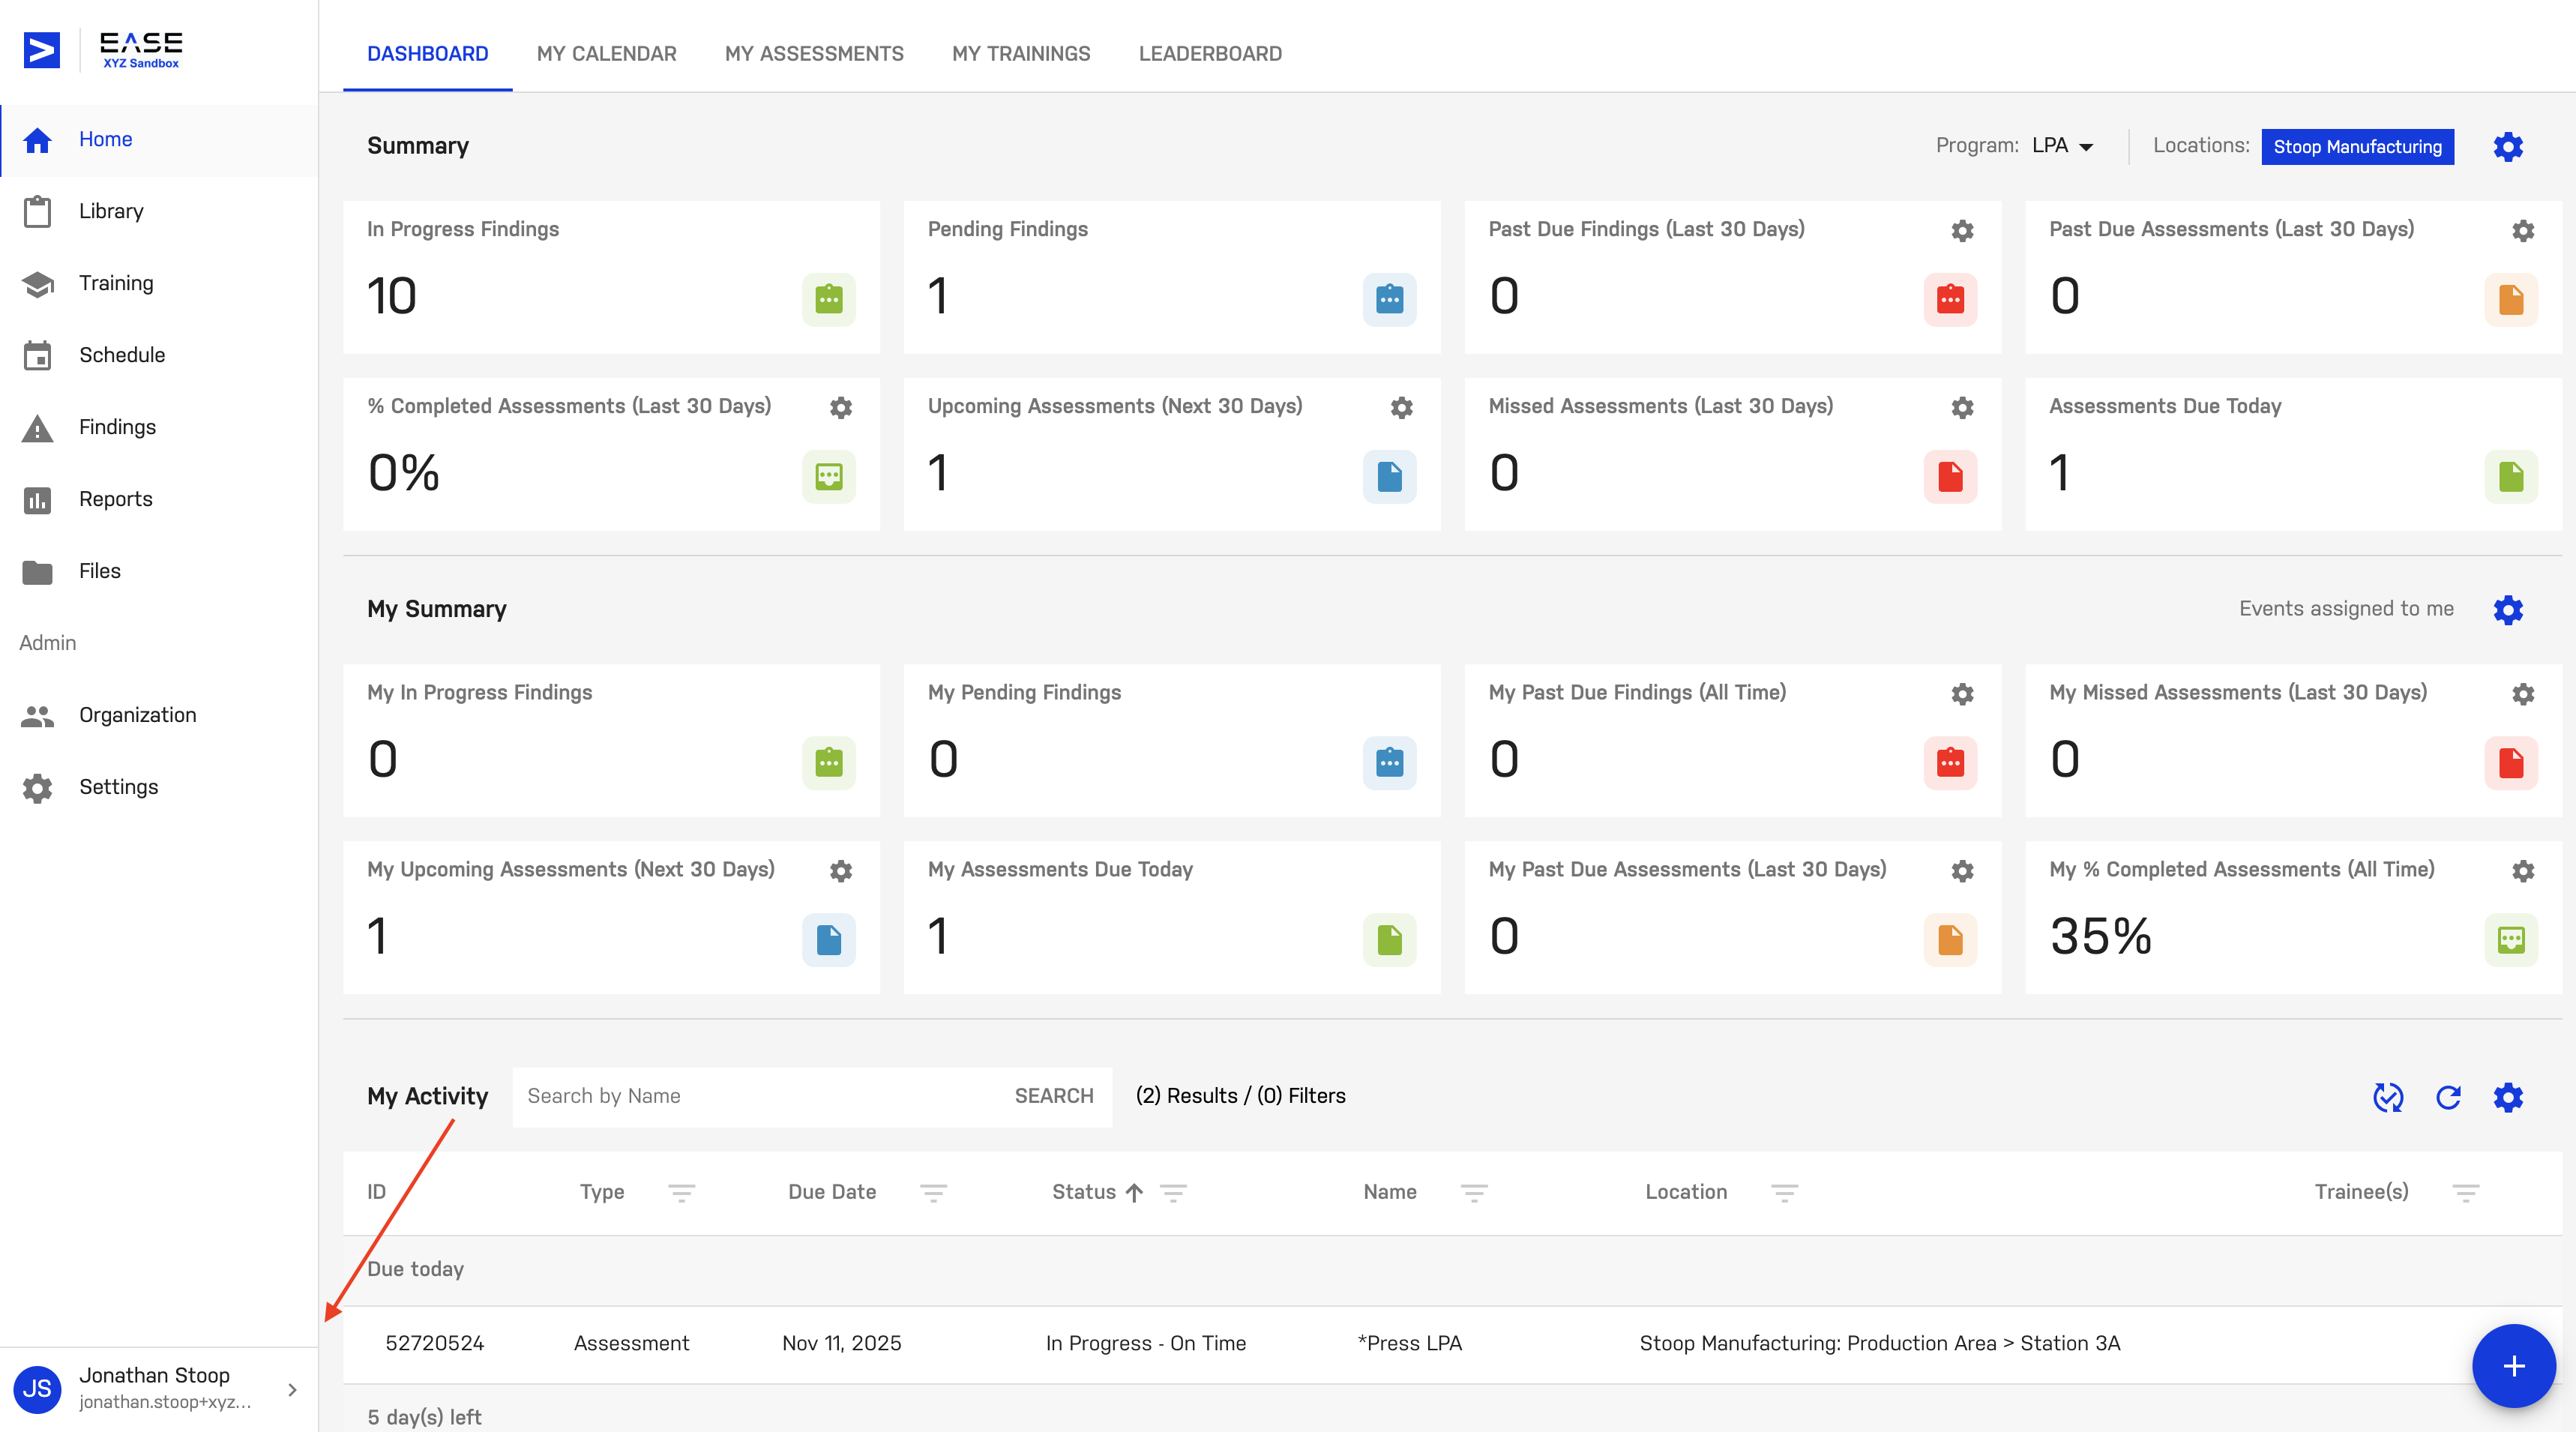The image size is (2576, 1432).
Task: Open Summary section gear settings
Action: (2508, 147)
